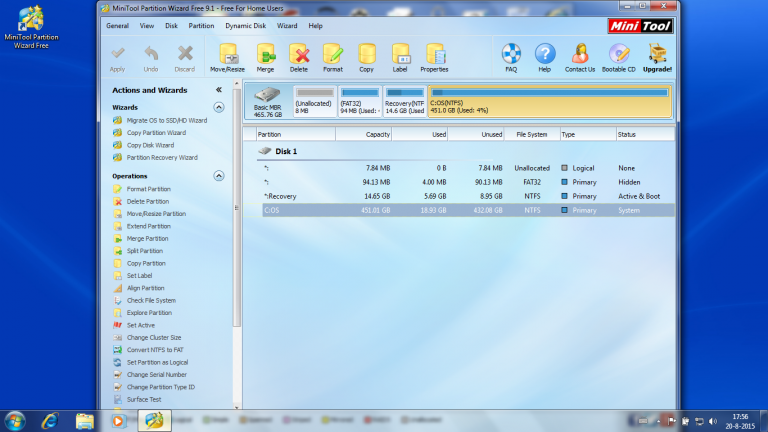This screenshot has height=432, width=768.
Task: Click the Merge partition toolbar icon
Action: coord(265,56)
